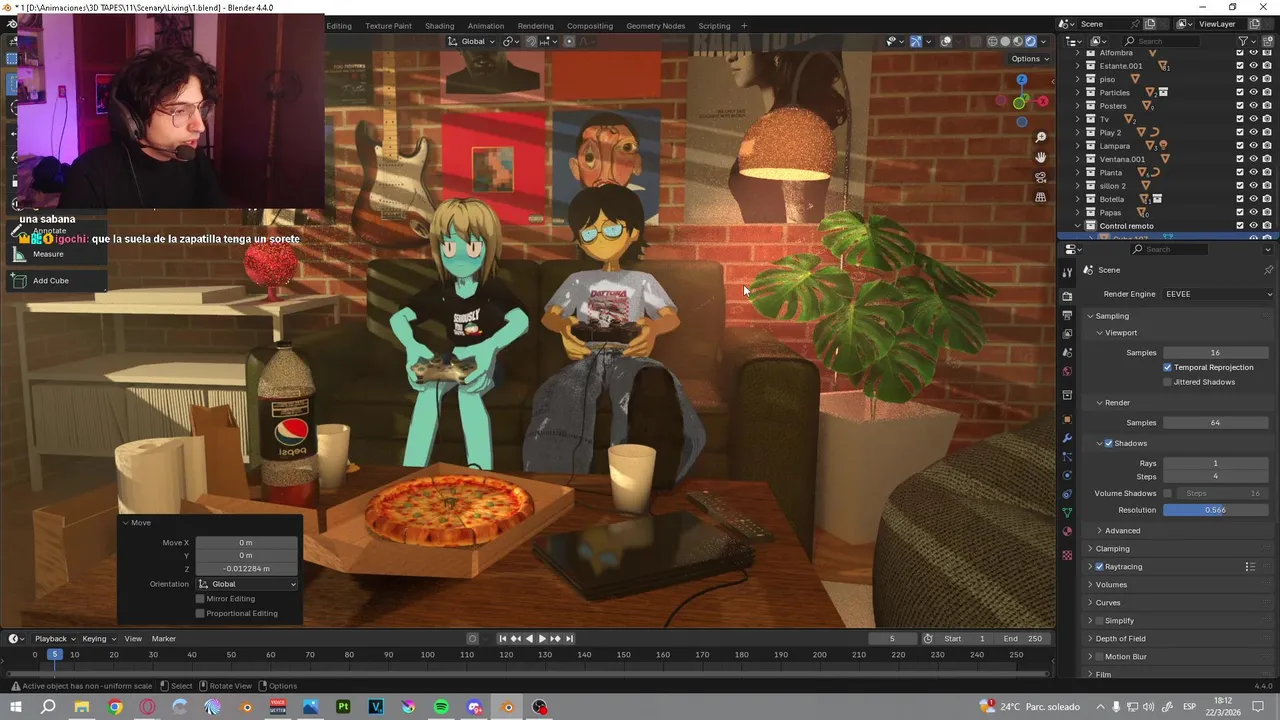Viewport: 1280px width, 720px height.
Task: Switch orthographic/perspective grid gizmo
Action: tap(1041, 197)
